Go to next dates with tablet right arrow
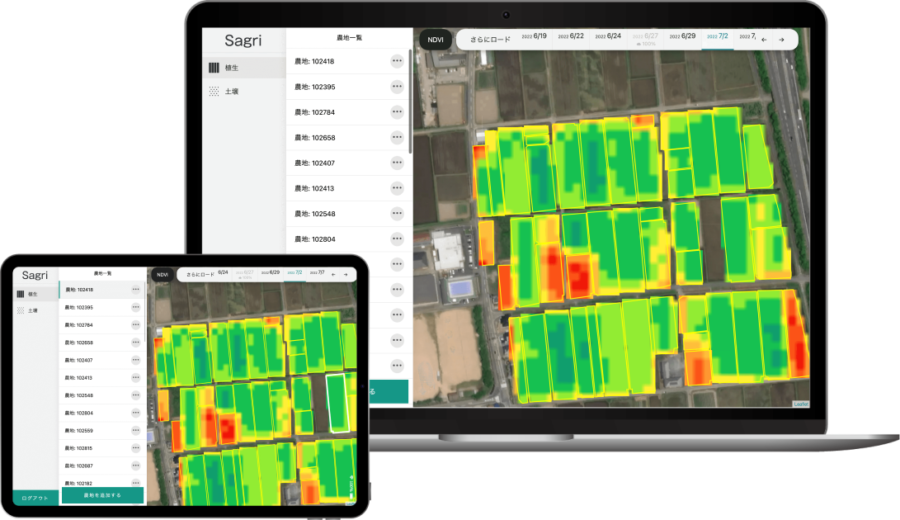 (346, 274)
